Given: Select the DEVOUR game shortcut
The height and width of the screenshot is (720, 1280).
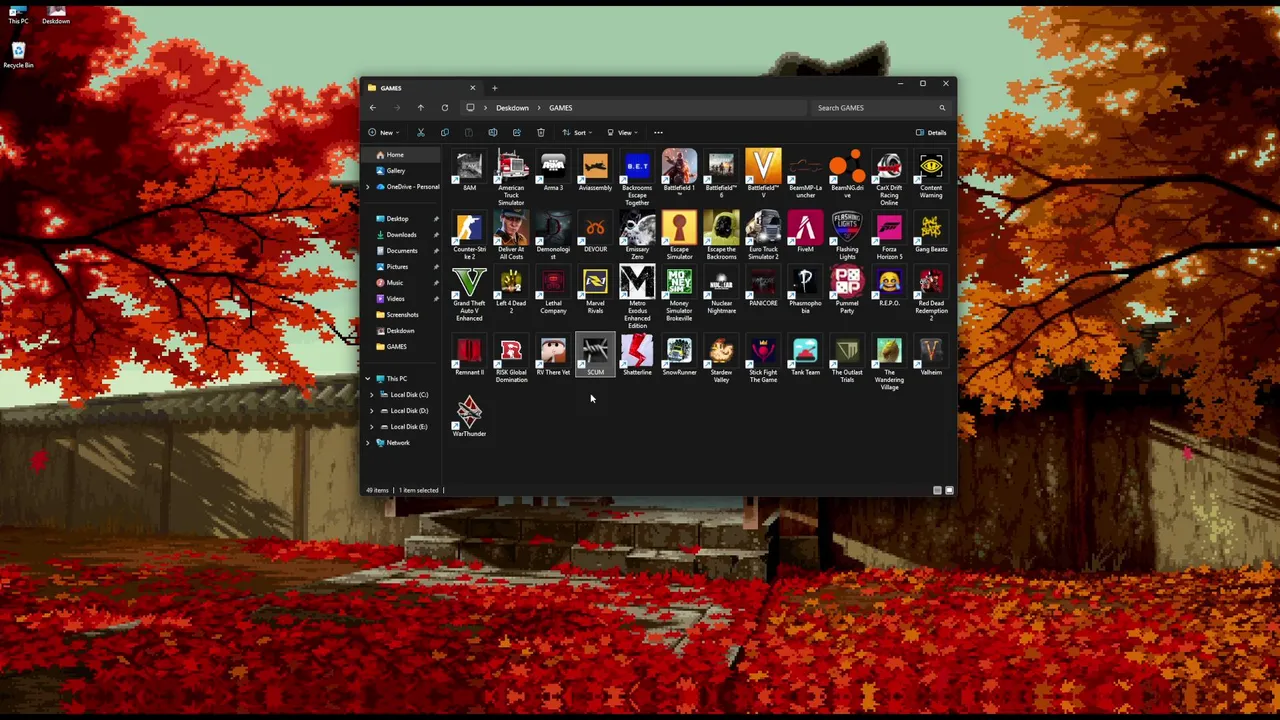Looking at the screenshot, I should (595, 232).
